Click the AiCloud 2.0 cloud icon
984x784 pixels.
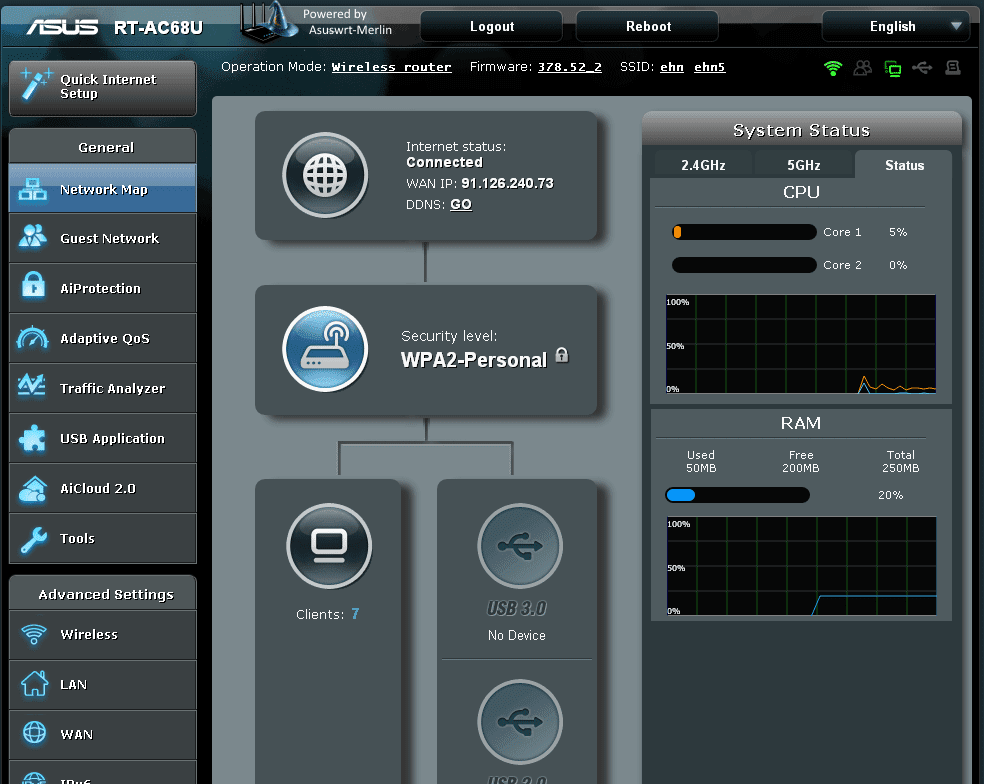pos(33,488)
